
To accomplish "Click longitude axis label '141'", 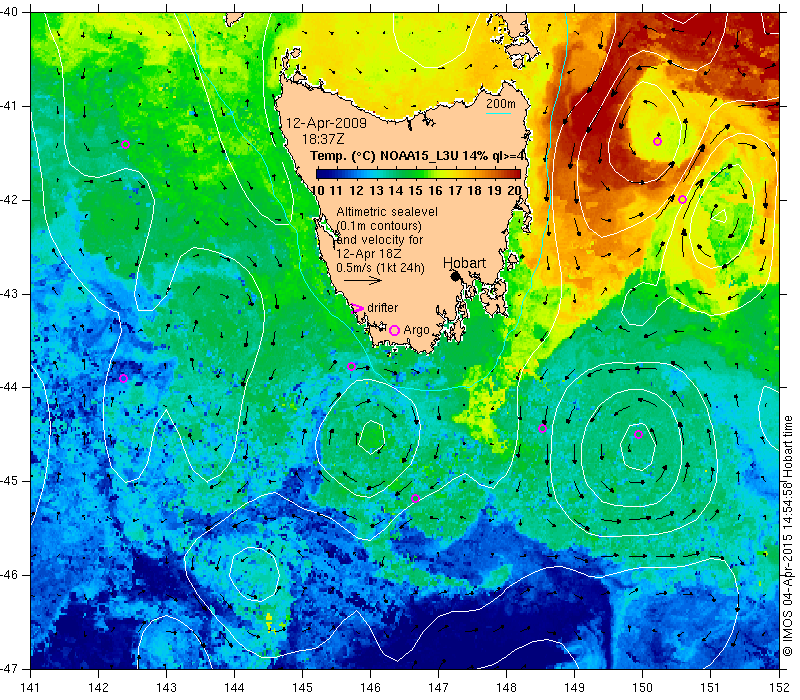I will coord(31,687).
